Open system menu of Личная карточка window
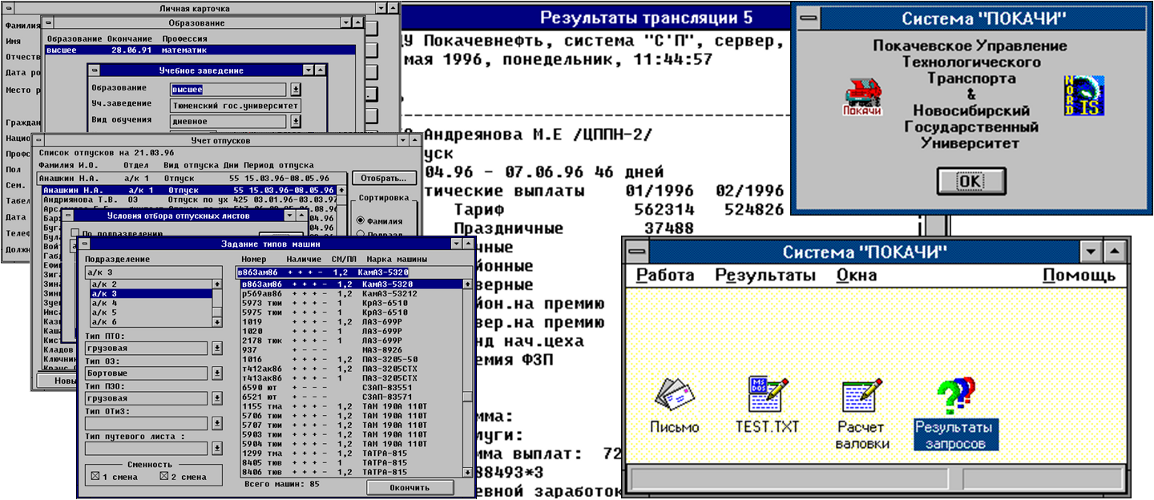 point(7,8)
